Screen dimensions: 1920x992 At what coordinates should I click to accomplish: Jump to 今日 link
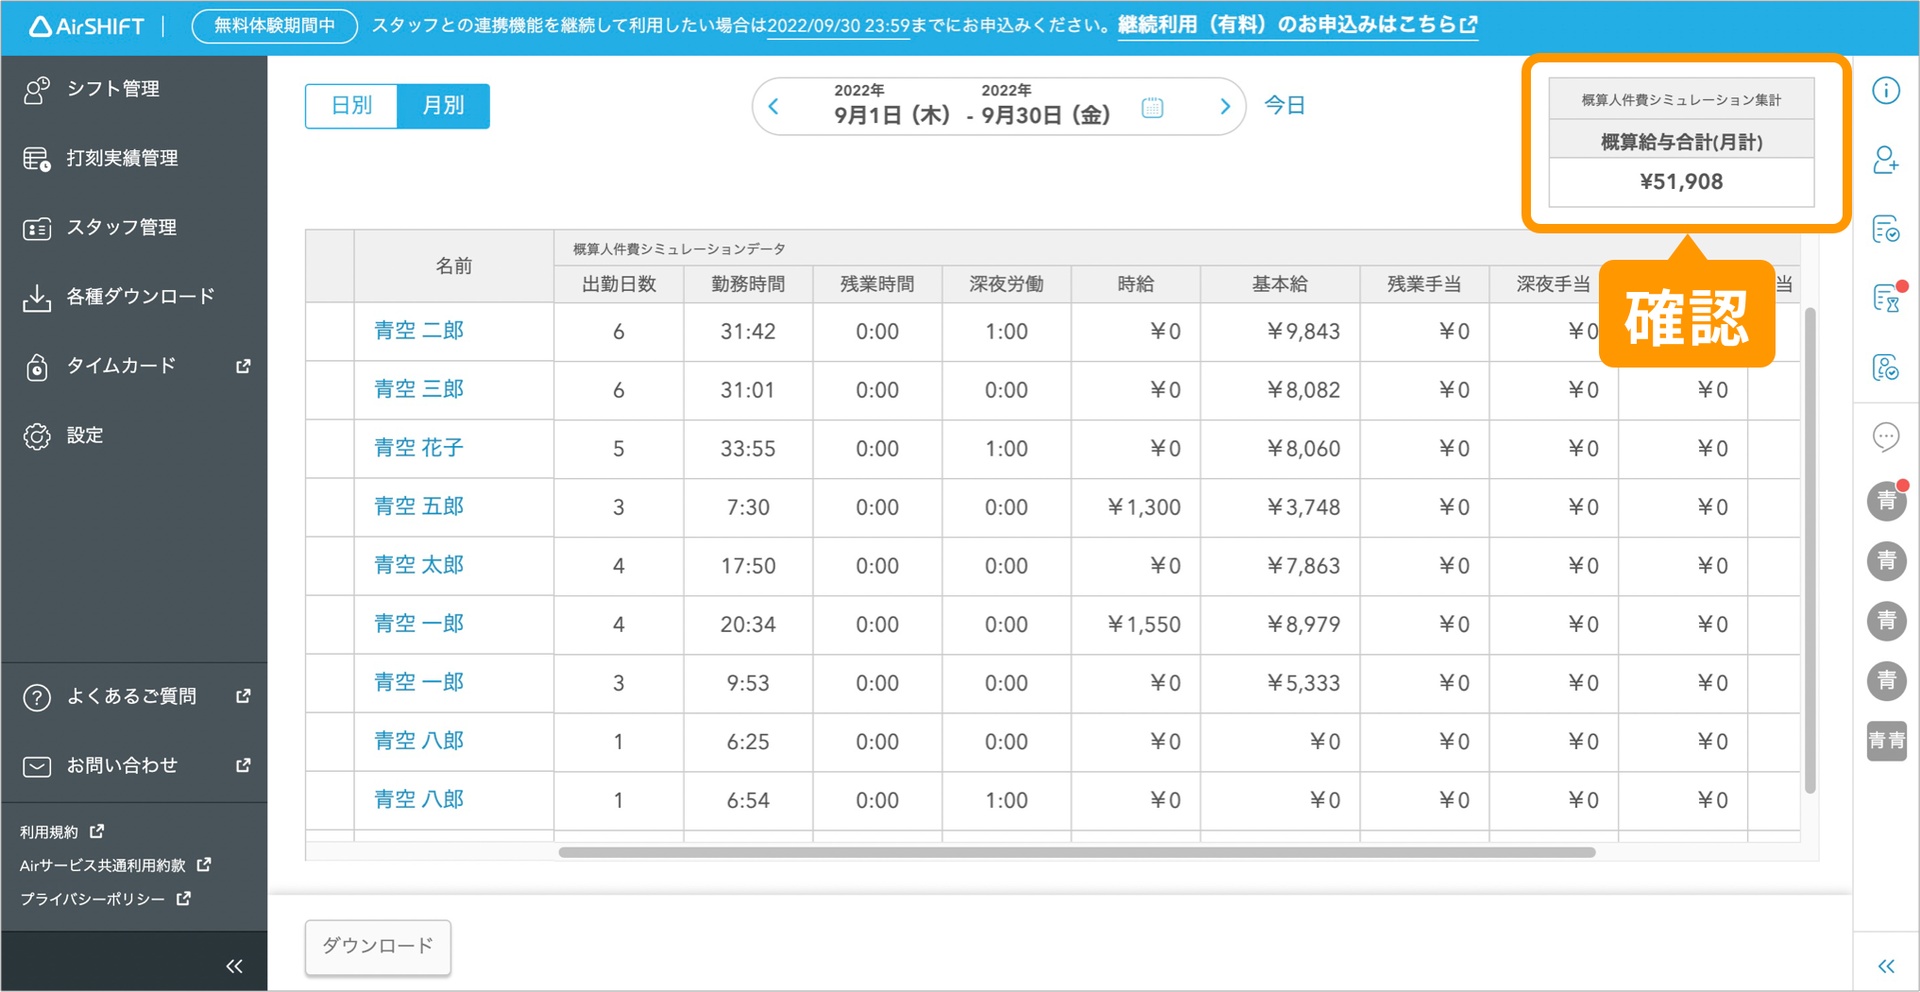click(x=1284, y=106)
